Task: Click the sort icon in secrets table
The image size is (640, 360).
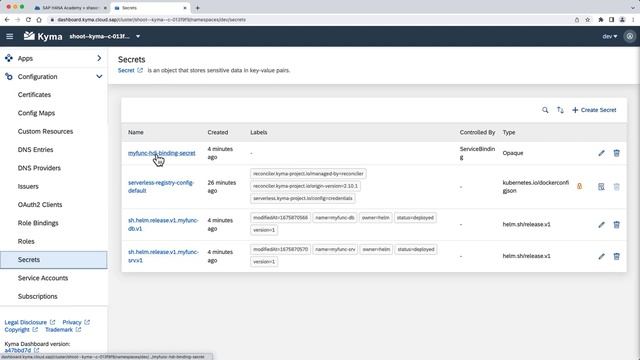Action: (560, 110)
